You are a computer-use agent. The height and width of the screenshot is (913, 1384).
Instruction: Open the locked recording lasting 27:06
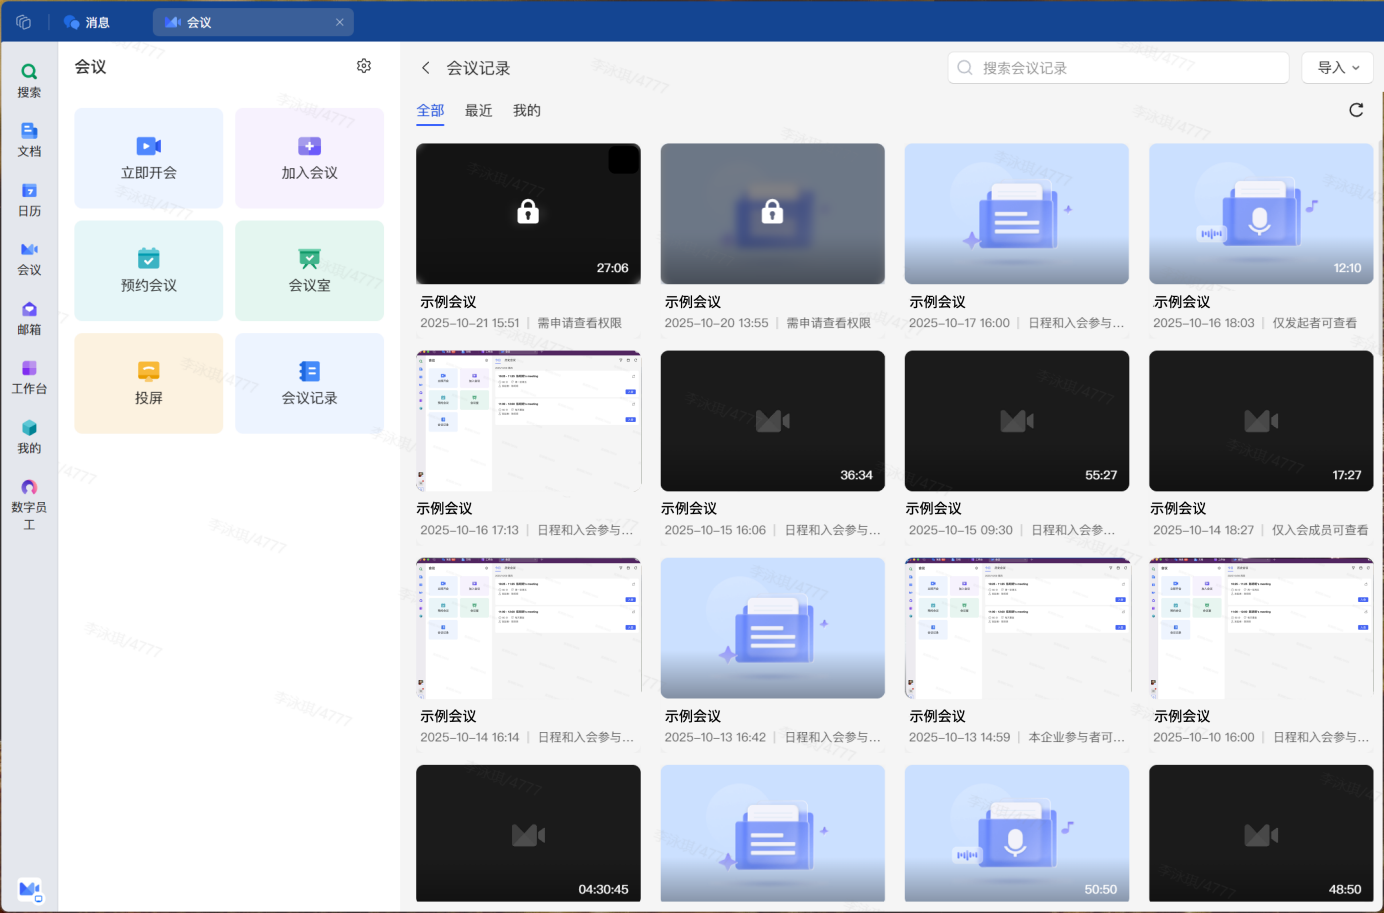tap(528, 213)
